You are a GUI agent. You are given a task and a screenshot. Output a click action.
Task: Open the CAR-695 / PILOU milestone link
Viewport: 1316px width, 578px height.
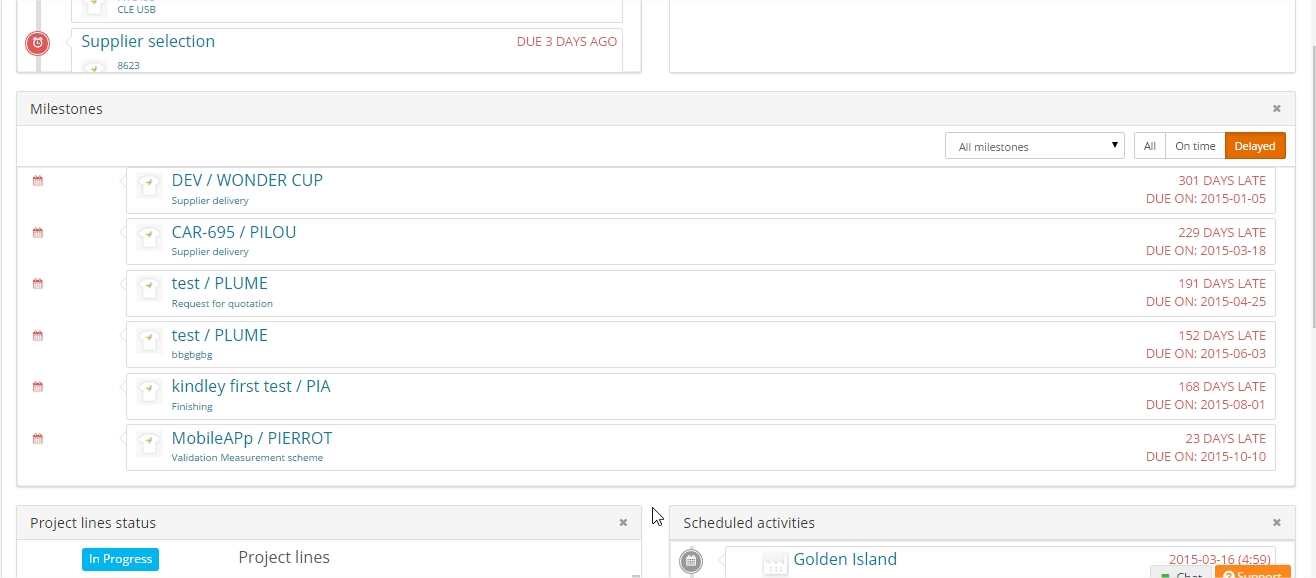coord(234,232)
